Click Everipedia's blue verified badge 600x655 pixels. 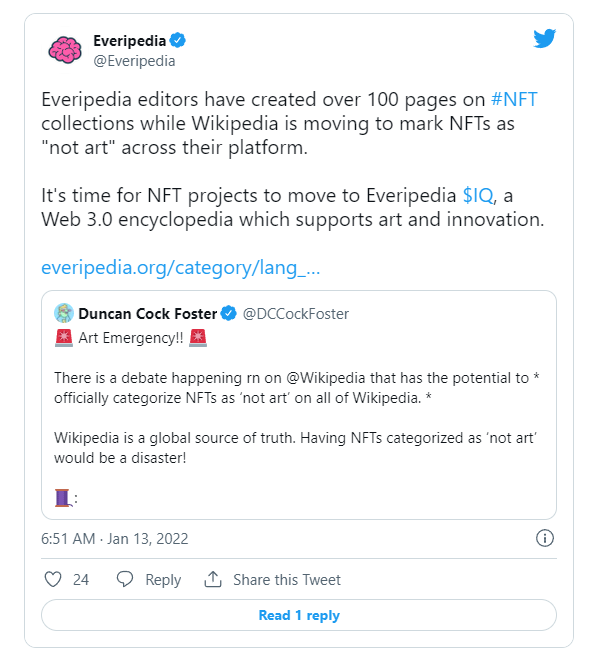(178, 41)
